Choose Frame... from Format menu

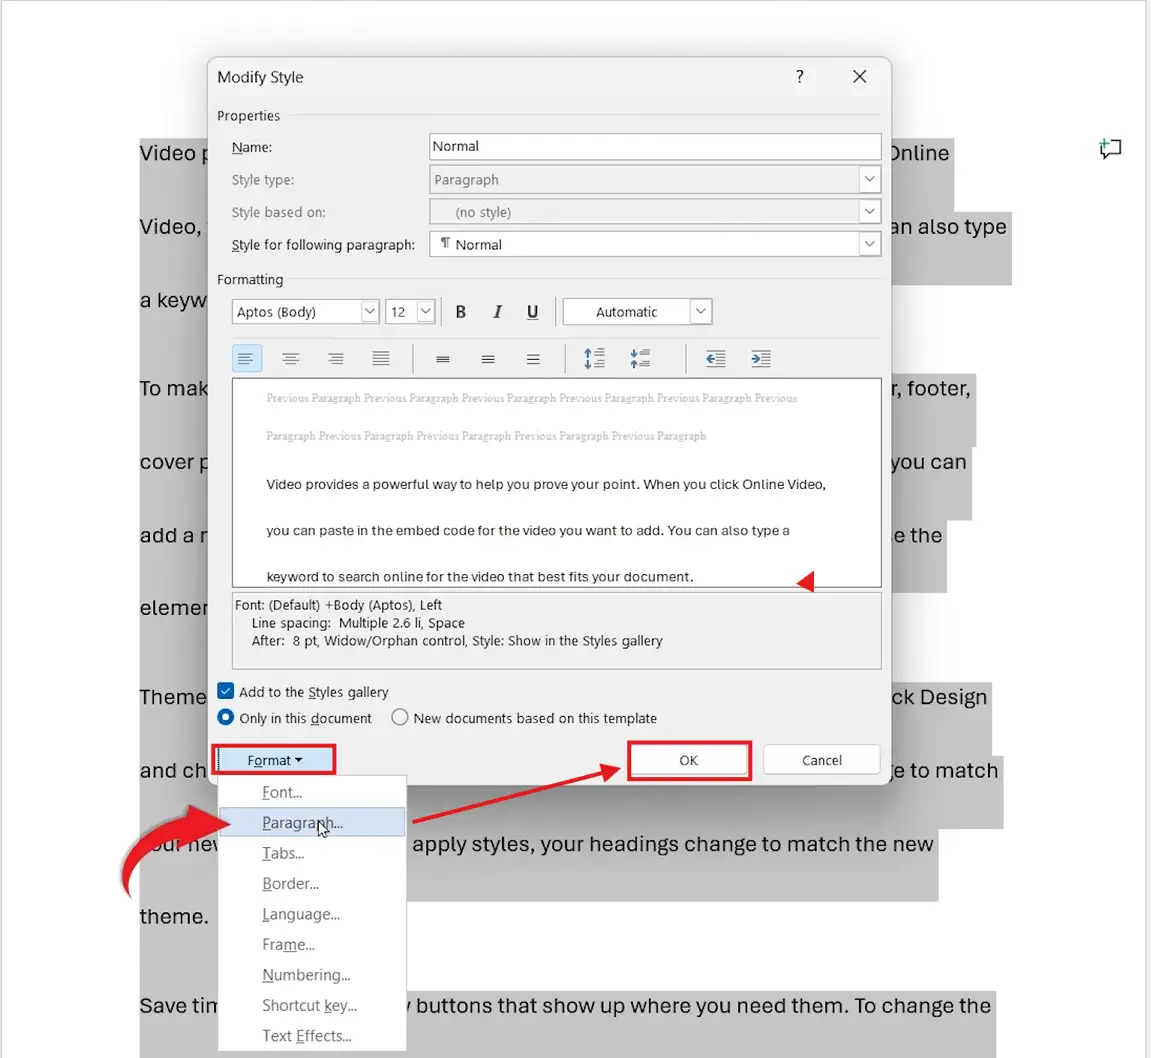312,944
